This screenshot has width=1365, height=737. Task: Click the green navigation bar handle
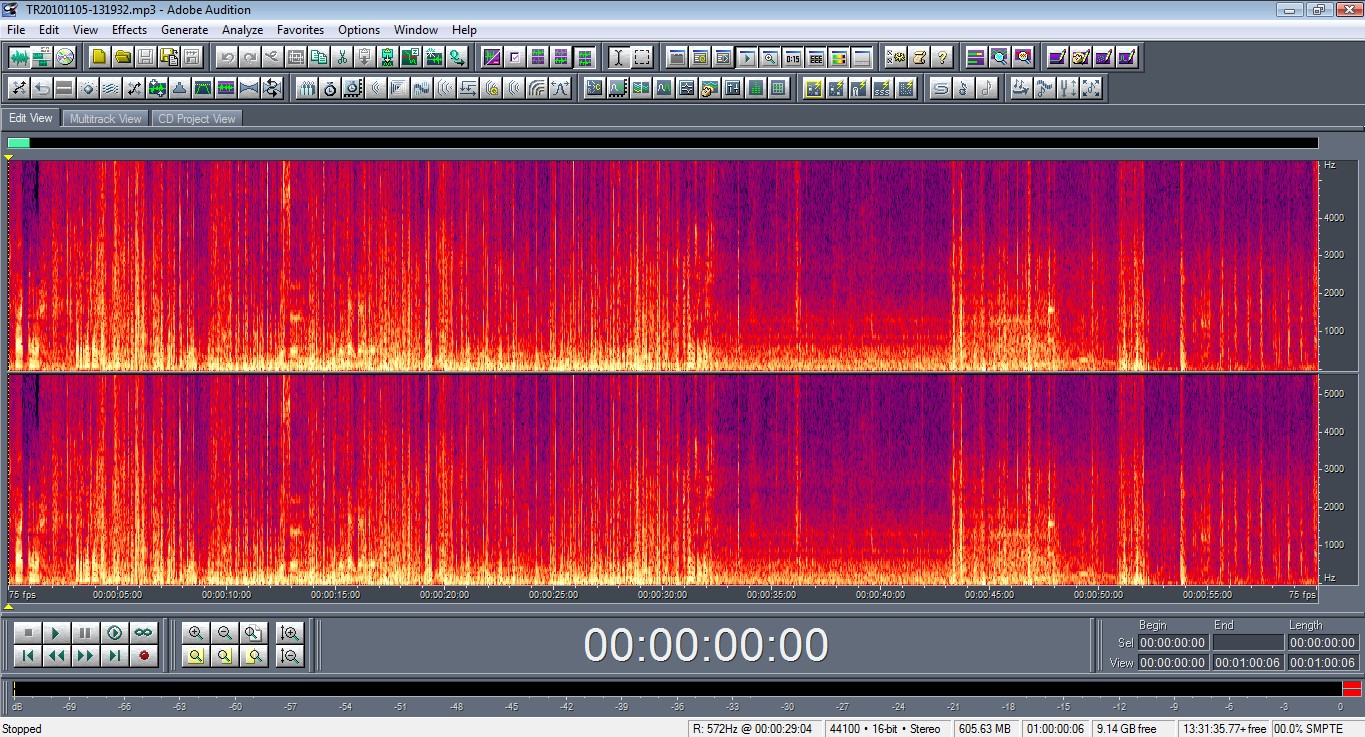[19, 143]
